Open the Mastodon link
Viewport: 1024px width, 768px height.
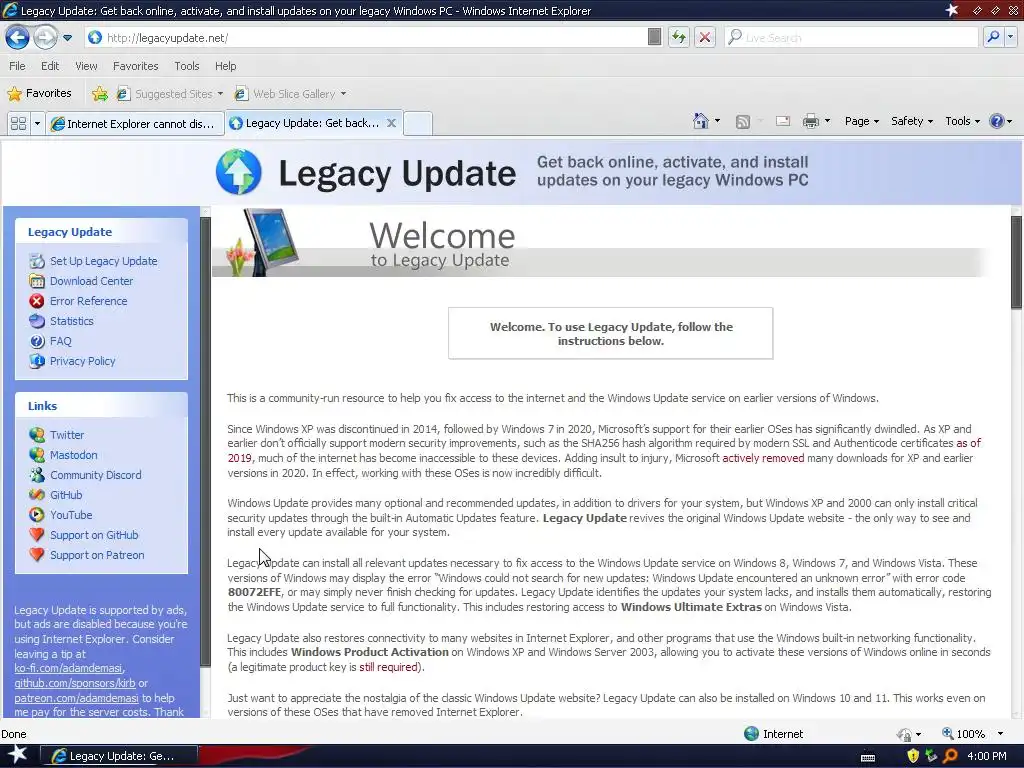click(74, 455)
